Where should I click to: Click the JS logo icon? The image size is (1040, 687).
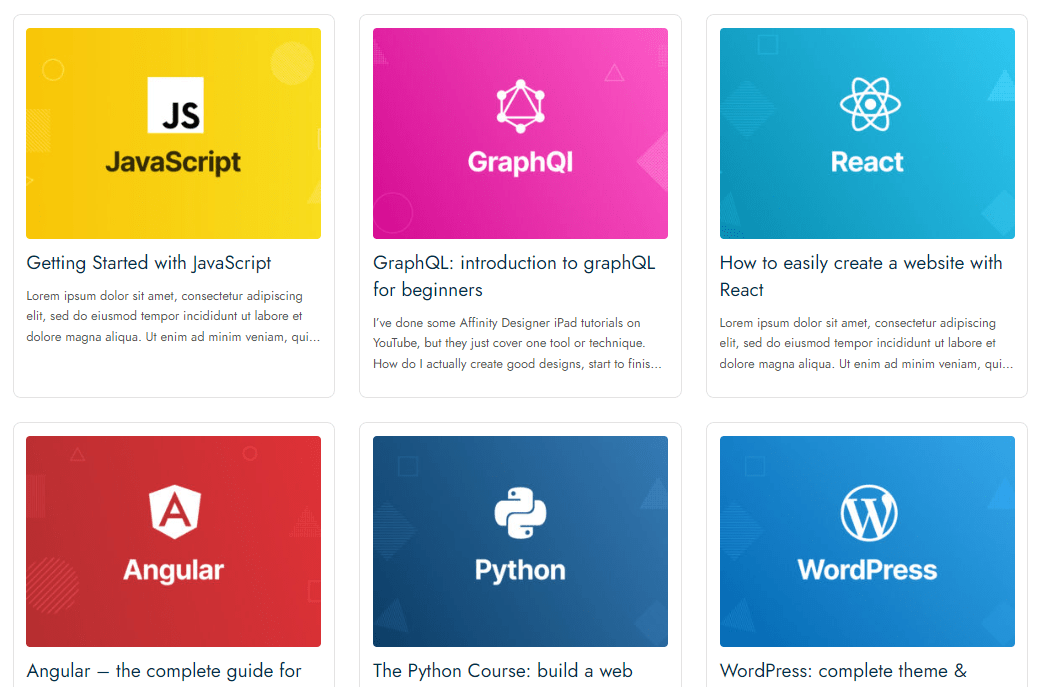click(x=175, y=105)
